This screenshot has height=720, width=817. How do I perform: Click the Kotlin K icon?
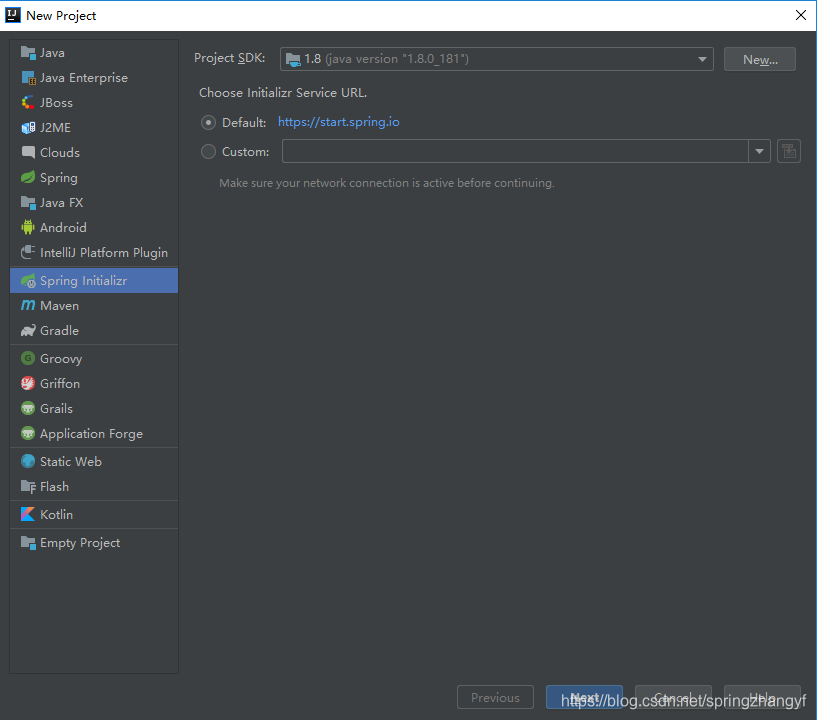[28, 514]
